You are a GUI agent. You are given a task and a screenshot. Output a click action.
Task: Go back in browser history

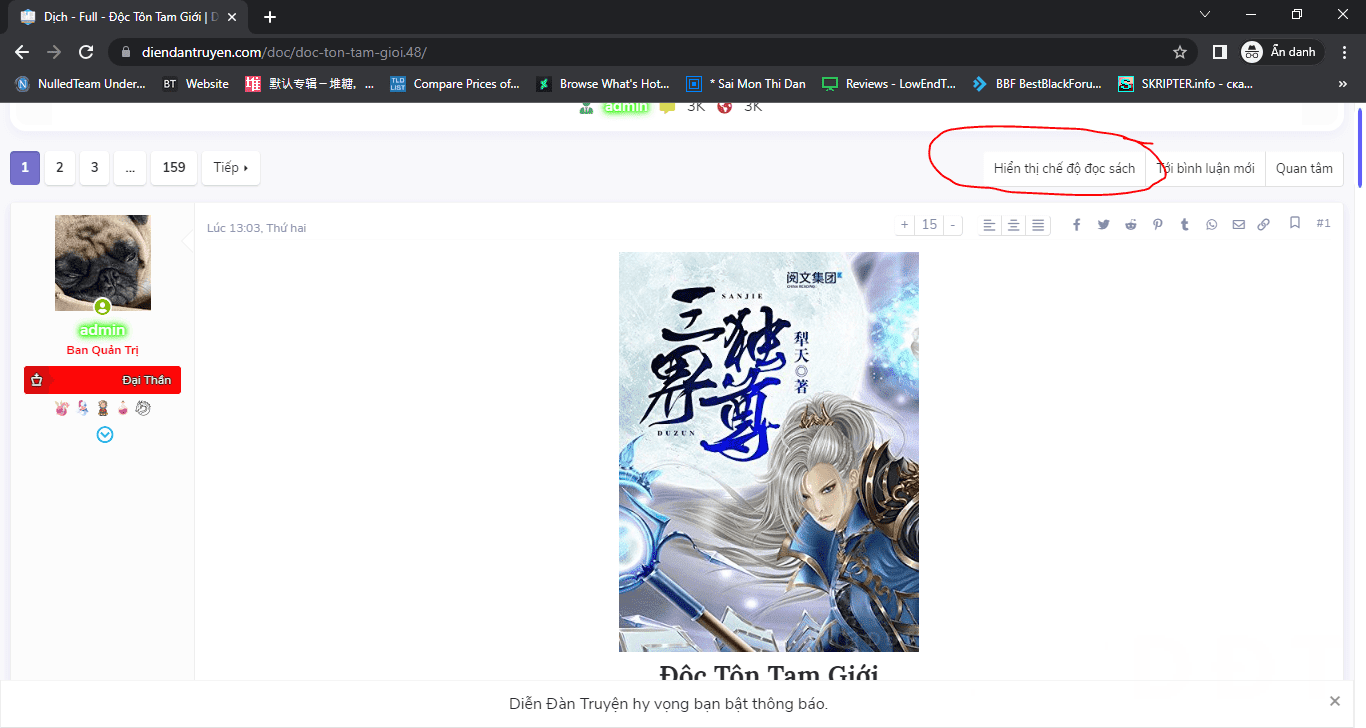[22, 52]
